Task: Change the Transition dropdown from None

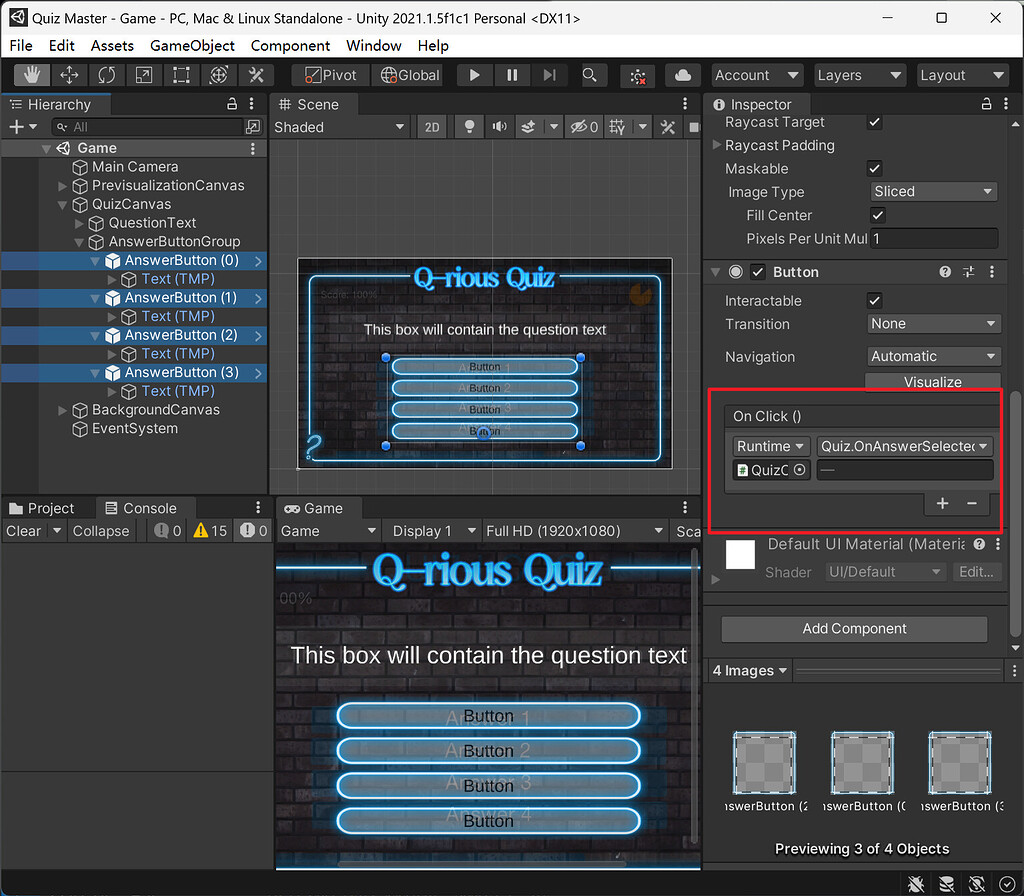Action: tap(932, 323)
